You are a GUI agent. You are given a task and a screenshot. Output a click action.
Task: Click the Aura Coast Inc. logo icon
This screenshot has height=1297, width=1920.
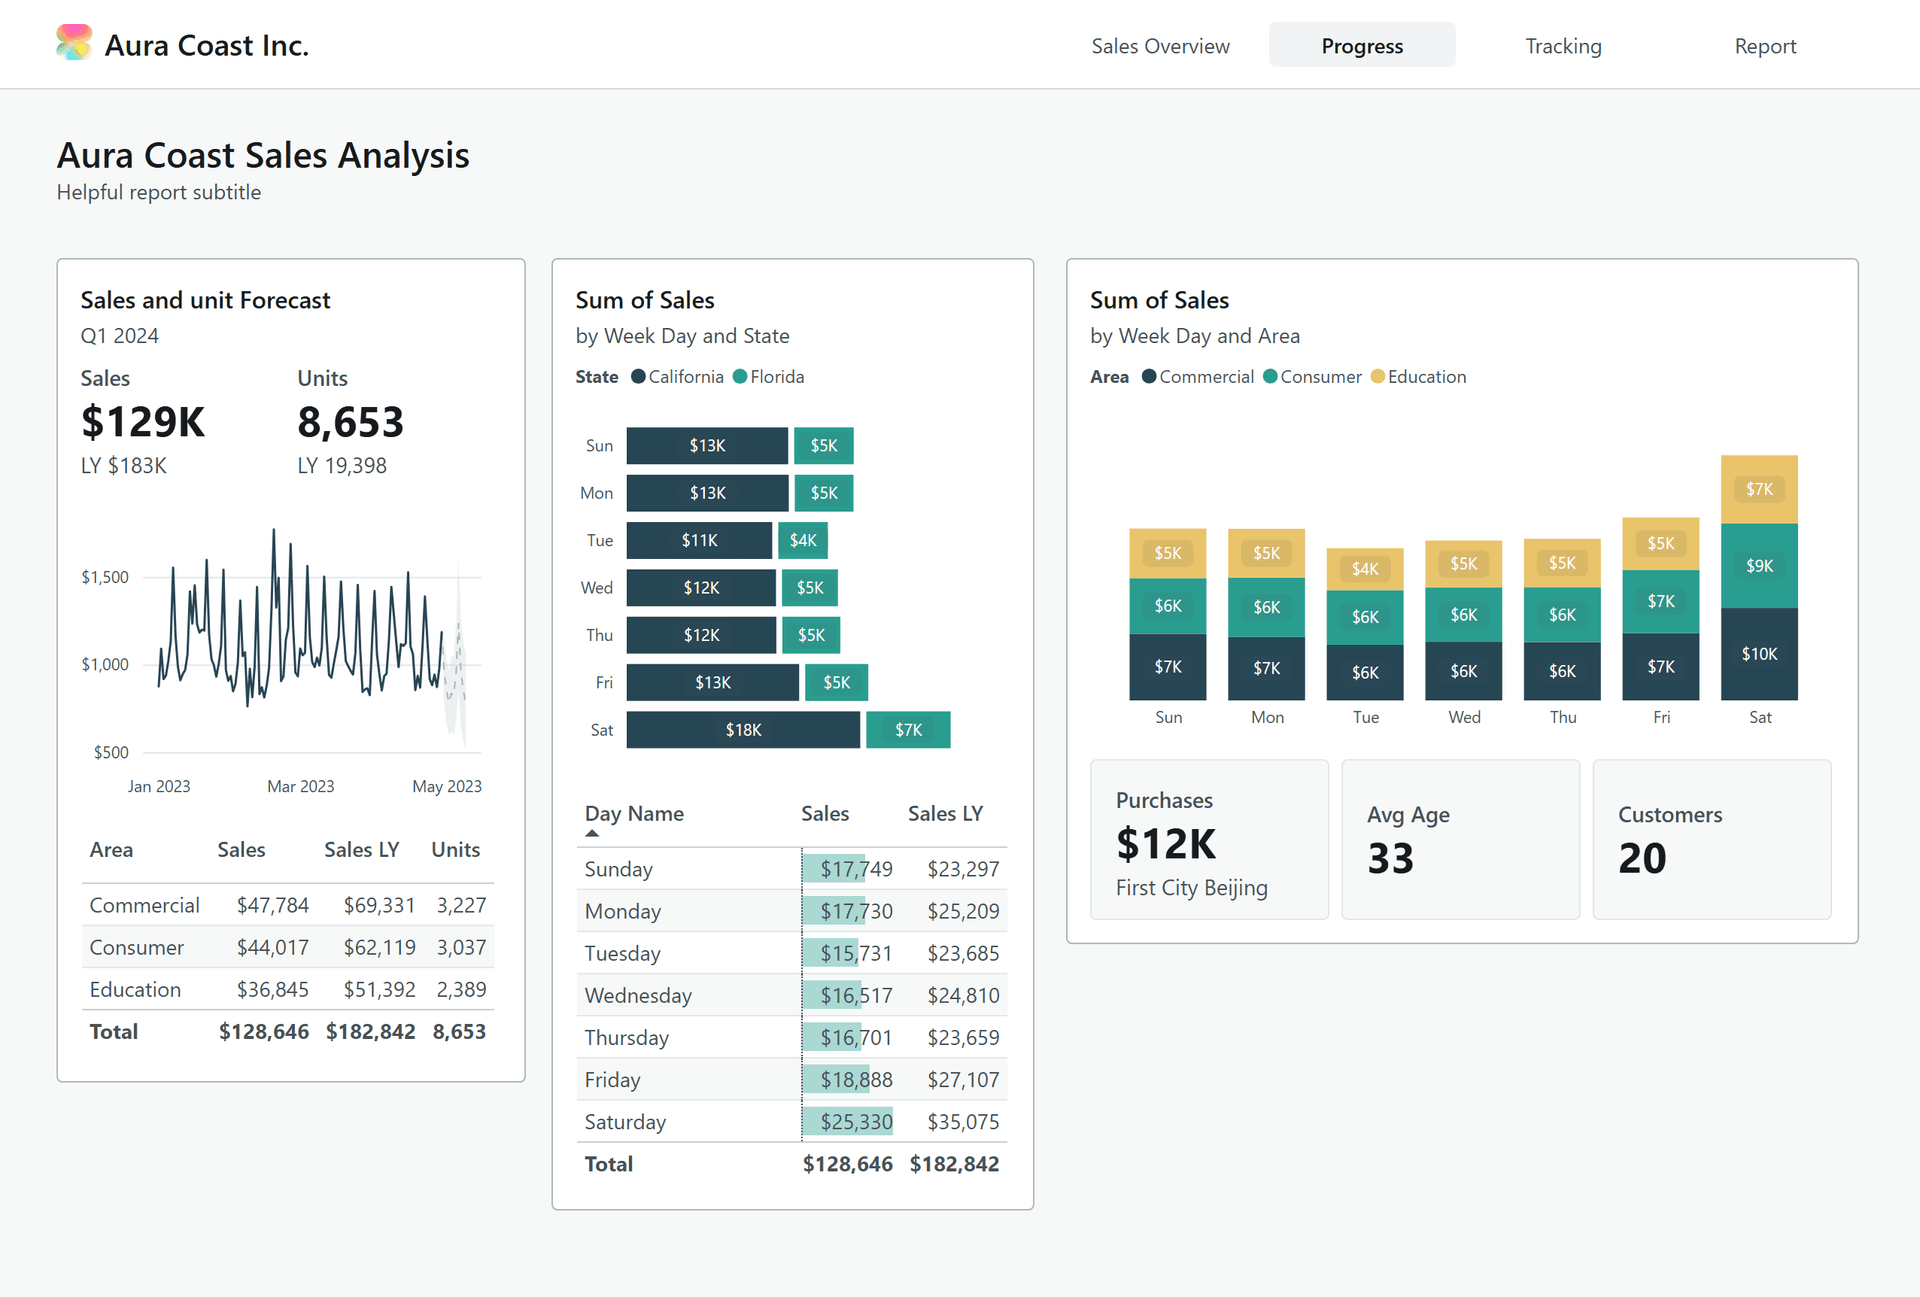coord(73,42)
